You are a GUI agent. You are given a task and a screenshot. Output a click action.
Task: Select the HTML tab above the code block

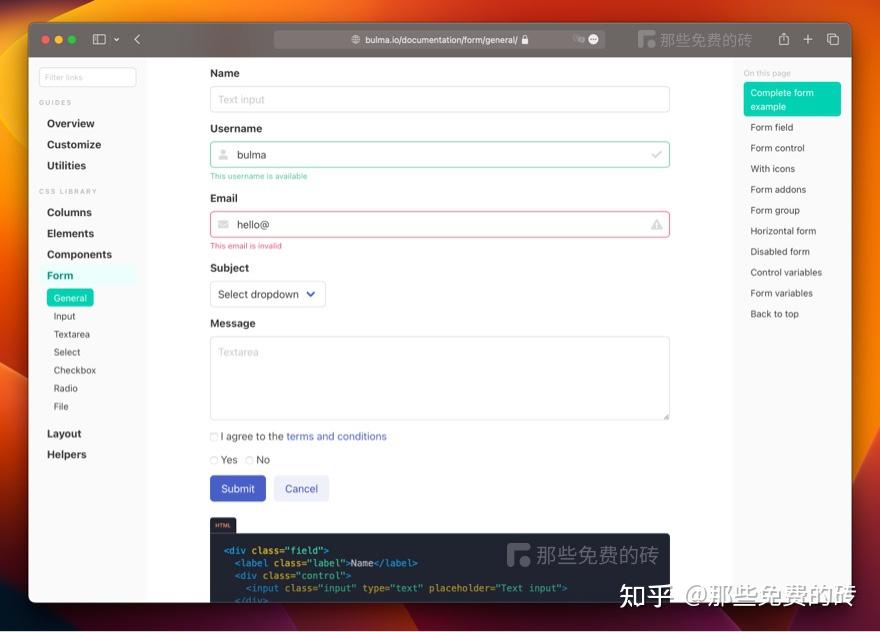(x=222, y=524)
